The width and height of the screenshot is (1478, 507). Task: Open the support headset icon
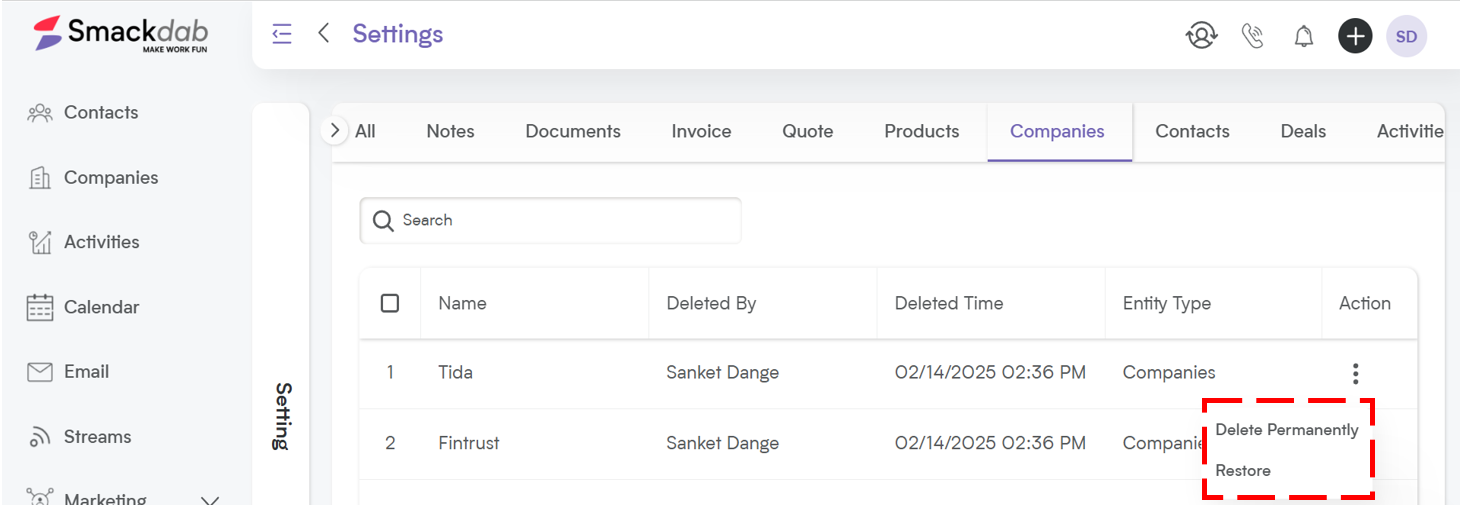(x=1201, y=36)
